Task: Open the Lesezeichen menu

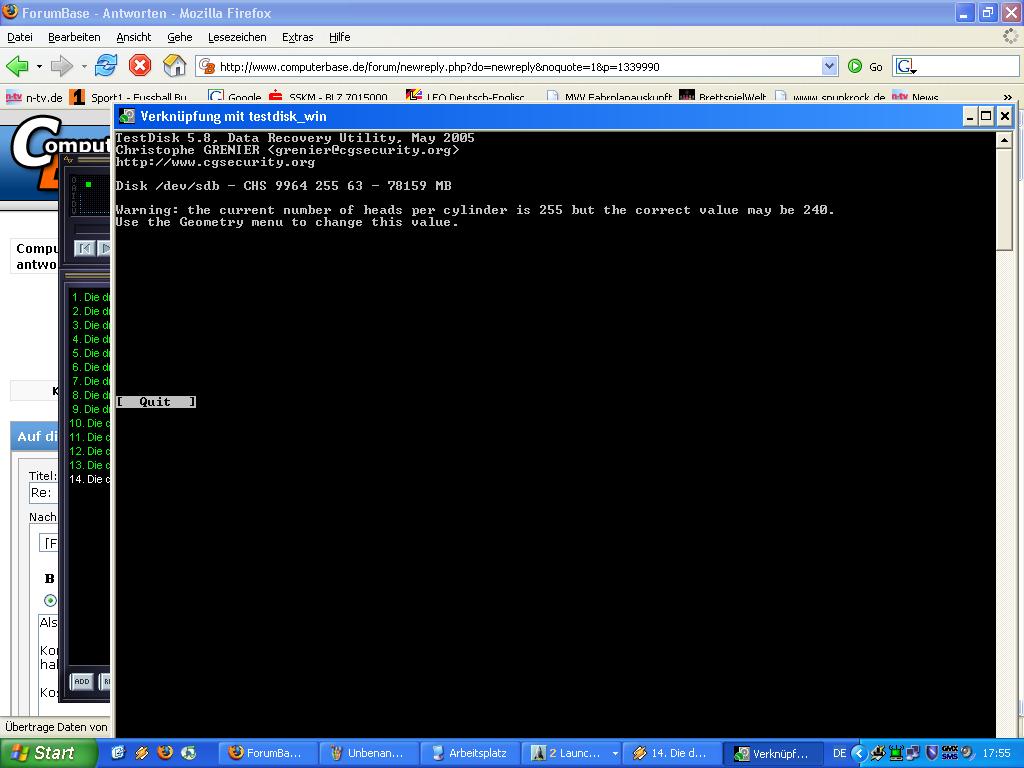Action: tap(237, 37)
